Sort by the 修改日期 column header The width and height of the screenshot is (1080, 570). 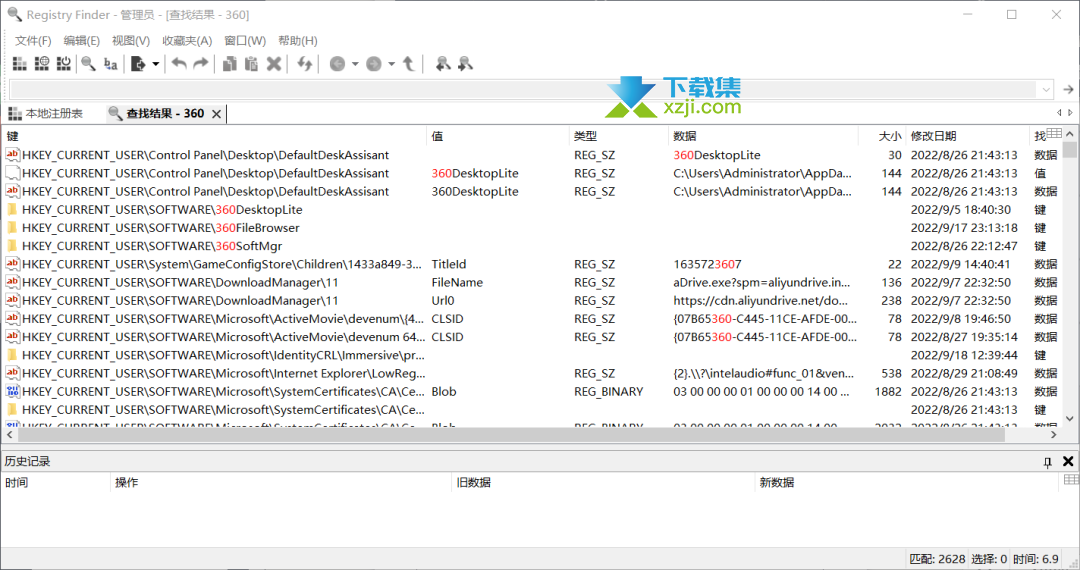[x=968, y=136]
